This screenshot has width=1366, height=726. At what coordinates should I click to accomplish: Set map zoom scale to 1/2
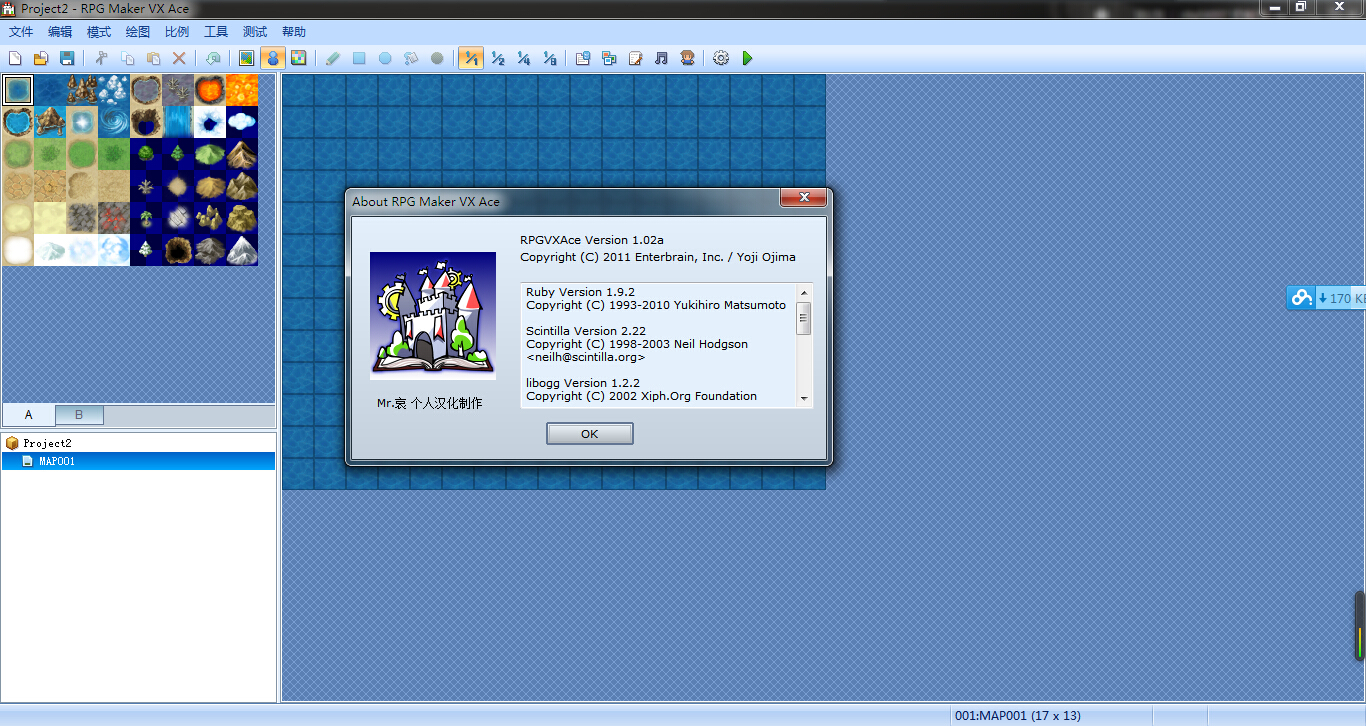[497, 59]
